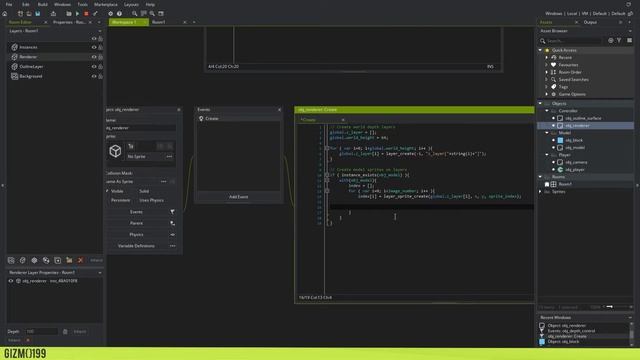The image size is (640, 360).
Task: Open the Help info toolbar icon
Action: [119, 13]
